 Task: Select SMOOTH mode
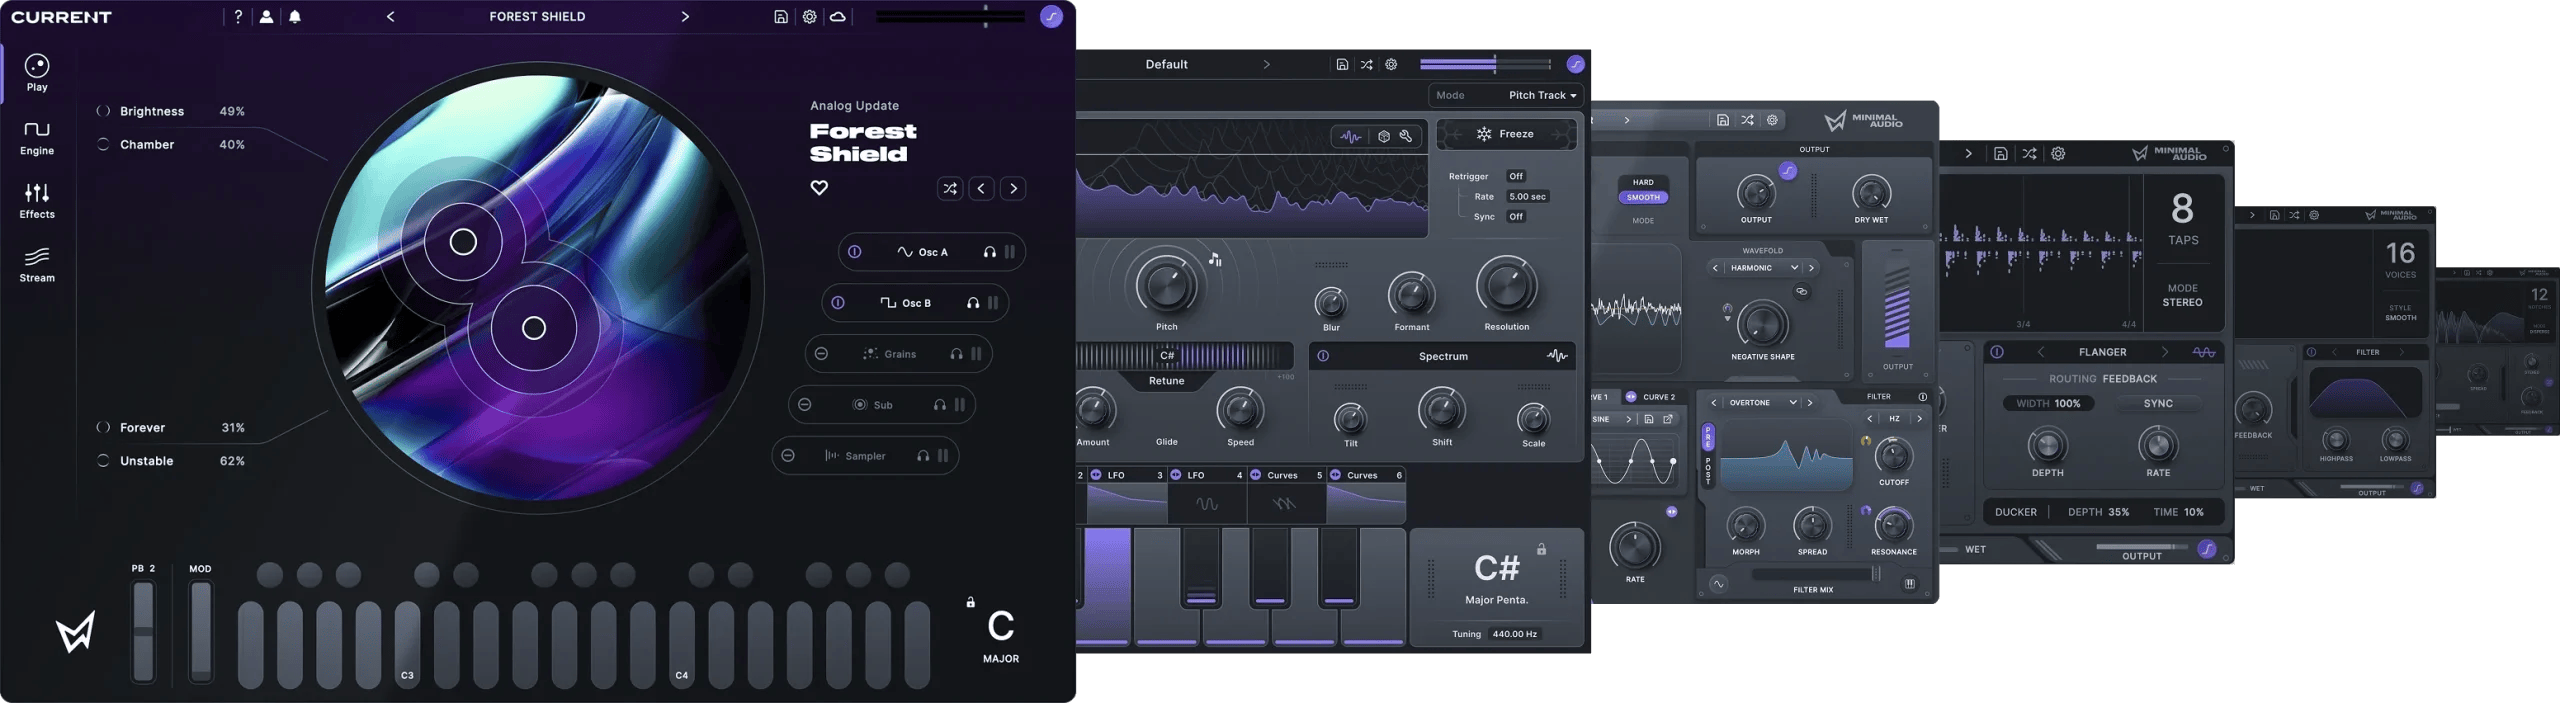click(1643, 197)
